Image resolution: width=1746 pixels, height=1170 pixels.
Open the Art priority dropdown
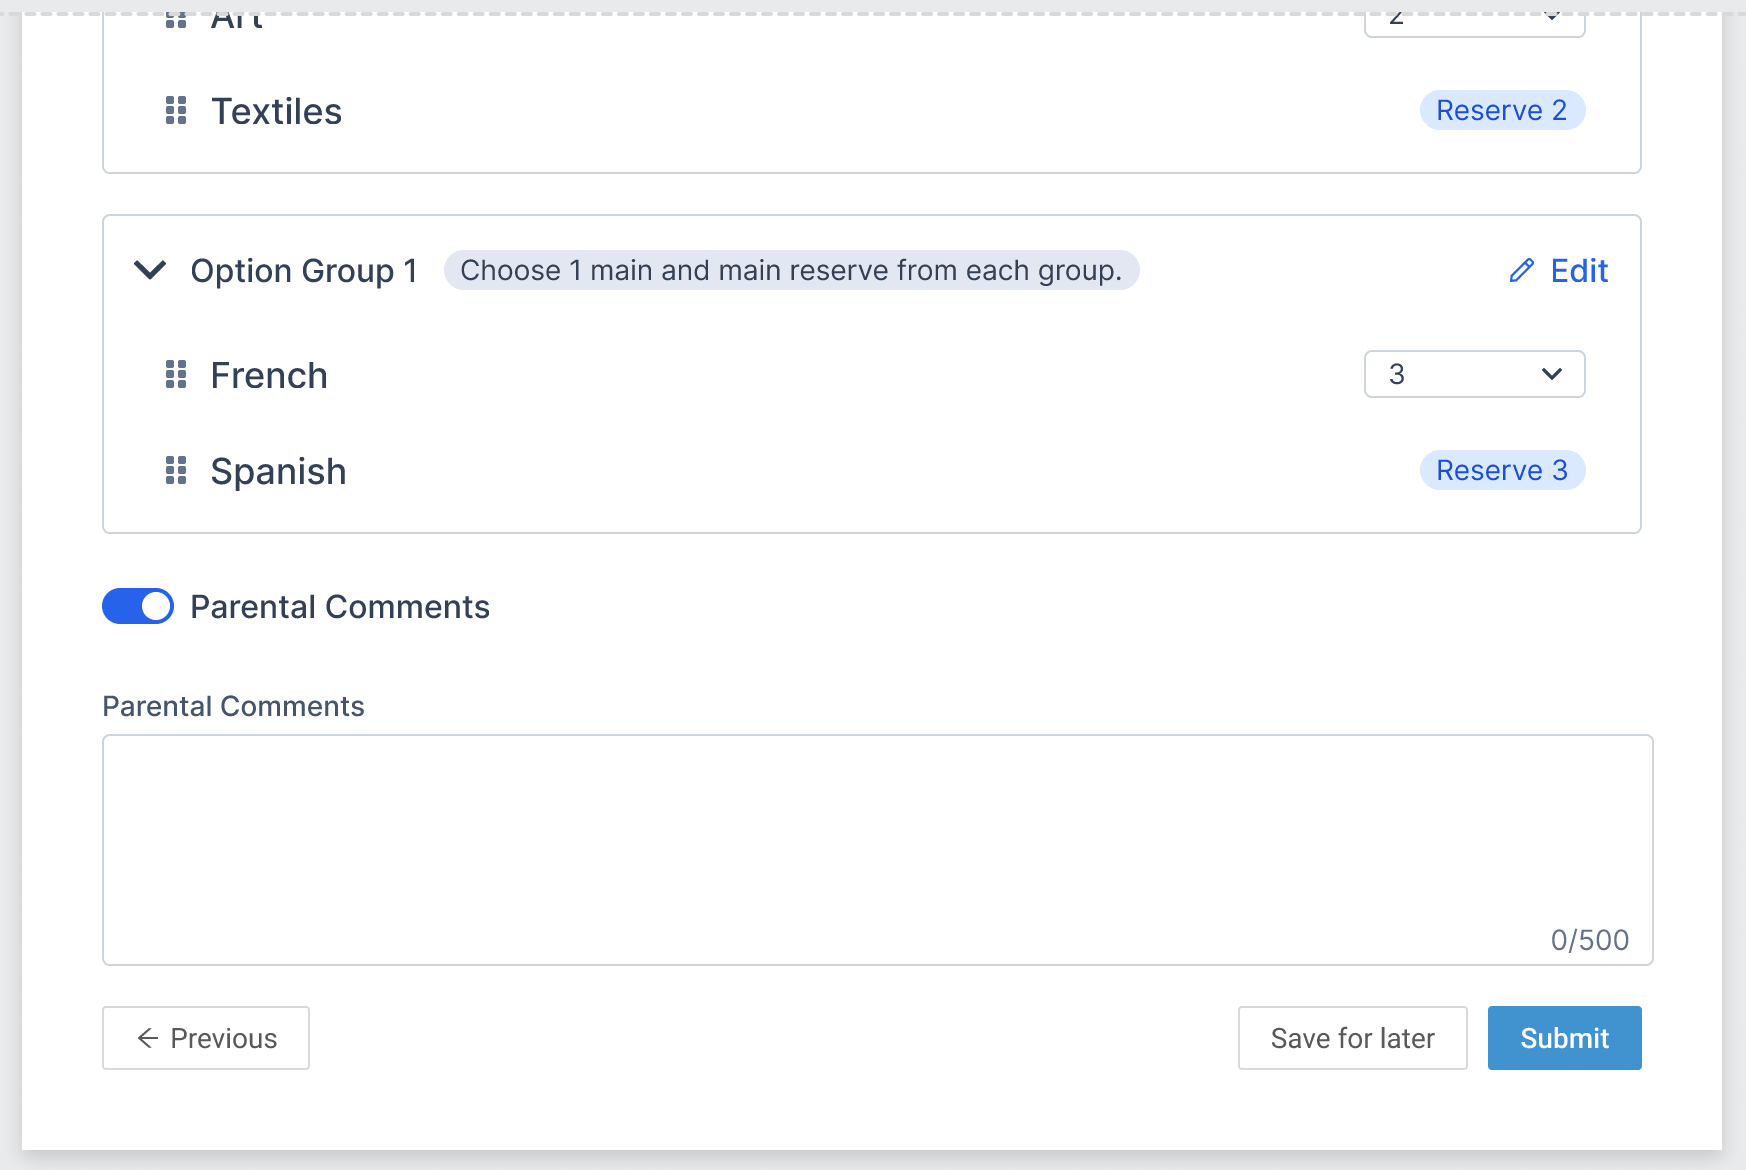click(1473, 16)
